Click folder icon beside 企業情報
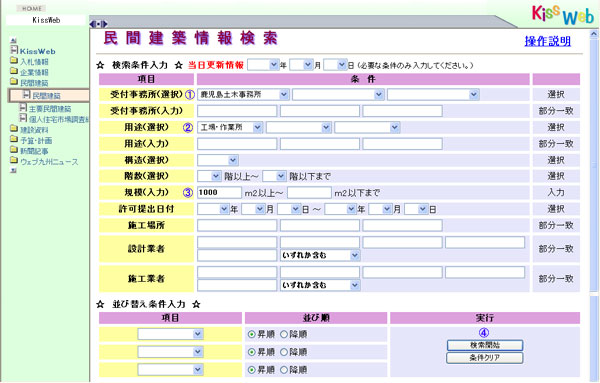600x383 pixels. pyautogui.click(x=14, y=71)
